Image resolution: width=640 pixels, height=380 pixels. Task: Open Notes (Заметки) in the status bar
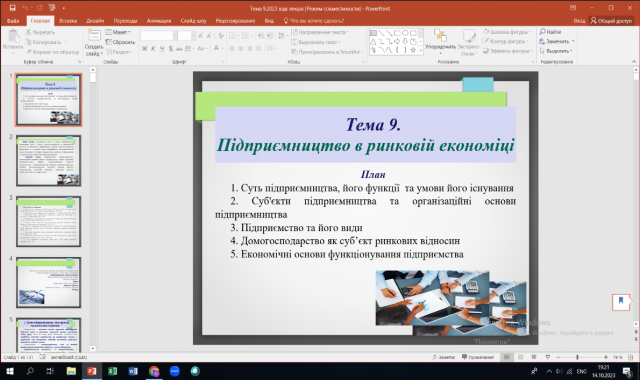444,357
